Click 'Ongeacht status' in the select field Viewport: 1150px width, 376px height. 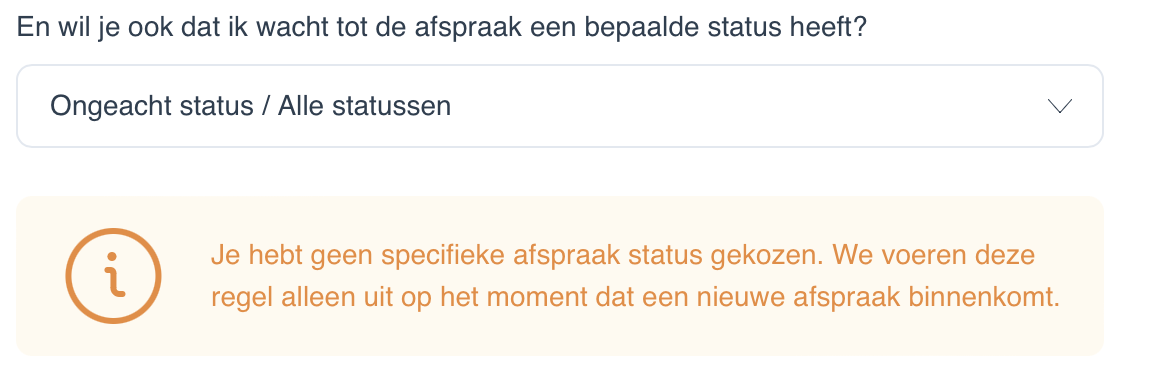(x=150, y=106)
